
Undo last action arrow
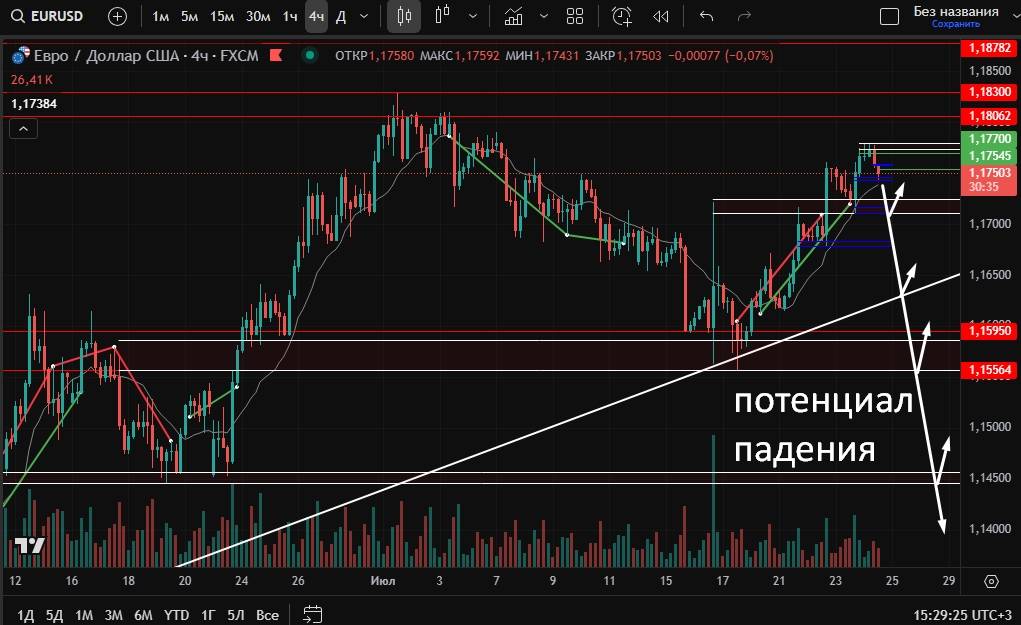(x=706, y=16)
